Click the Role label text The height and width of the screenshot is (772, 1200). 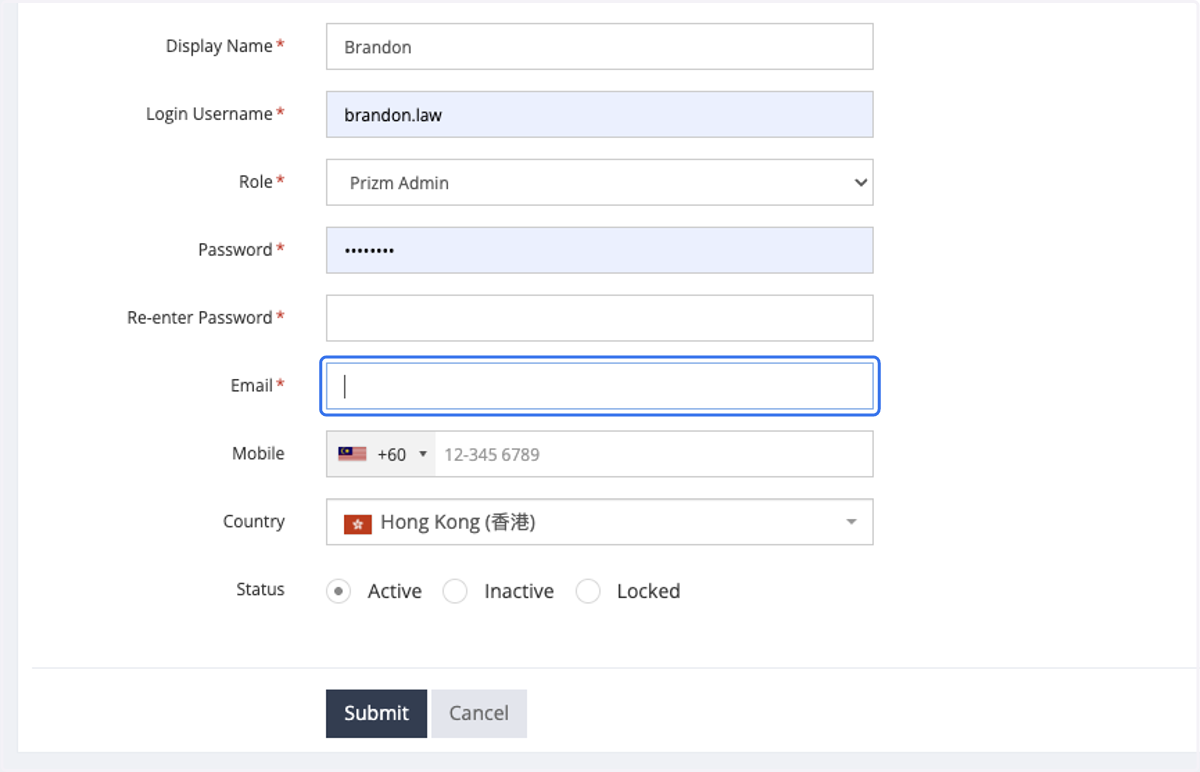256,182
